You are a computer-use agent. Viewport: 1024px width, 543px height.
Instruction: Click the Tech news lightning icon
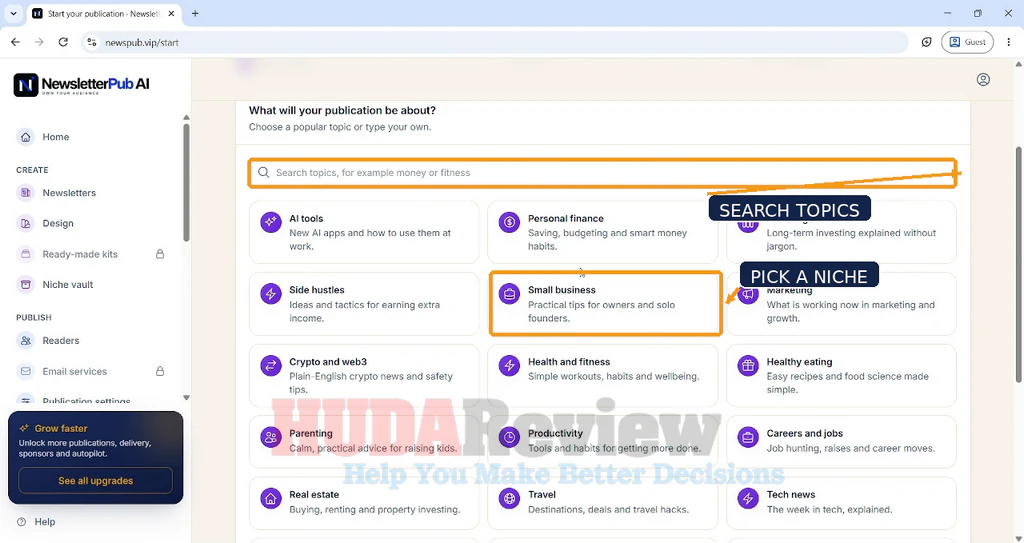coord(748,499)
